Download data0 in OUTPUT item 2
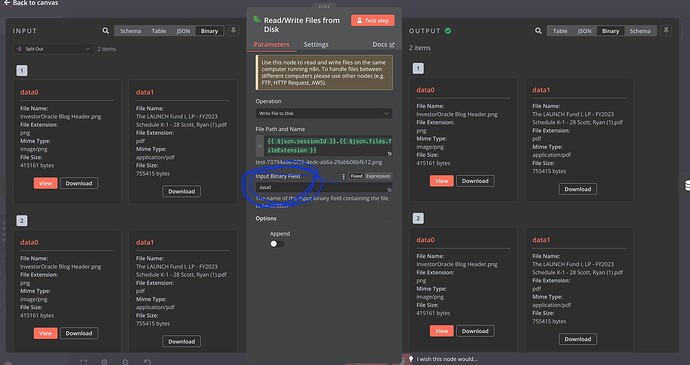690x365 pixels. click(x=475, y=331)
